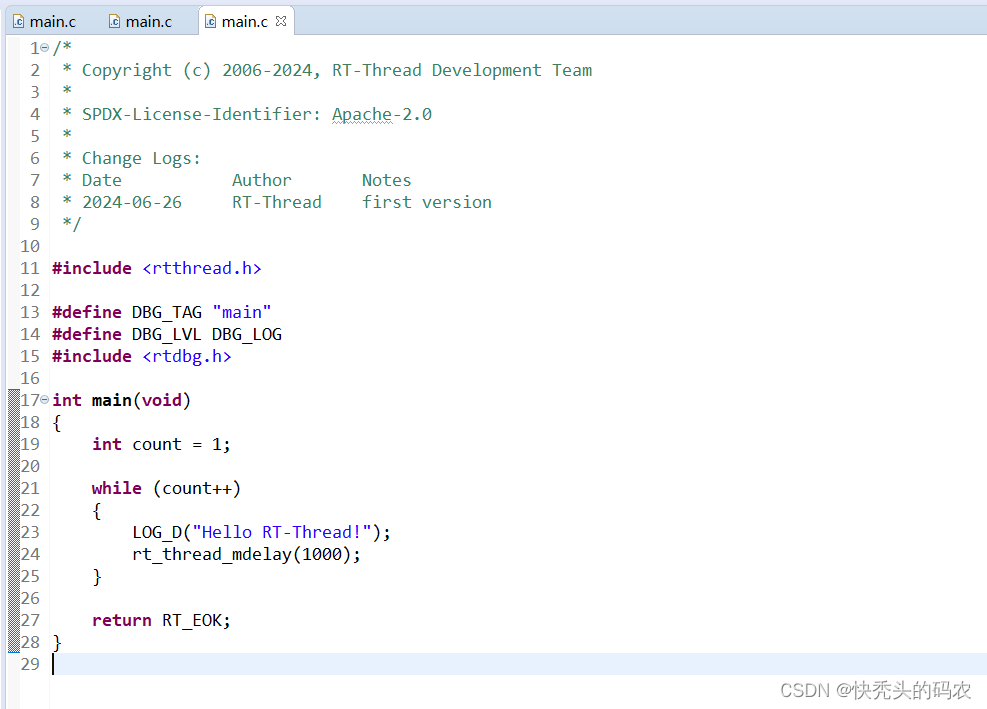Click the "Hello RT-Thread!" string
Viewport: 987px width, 709px height.
[281, 533]
